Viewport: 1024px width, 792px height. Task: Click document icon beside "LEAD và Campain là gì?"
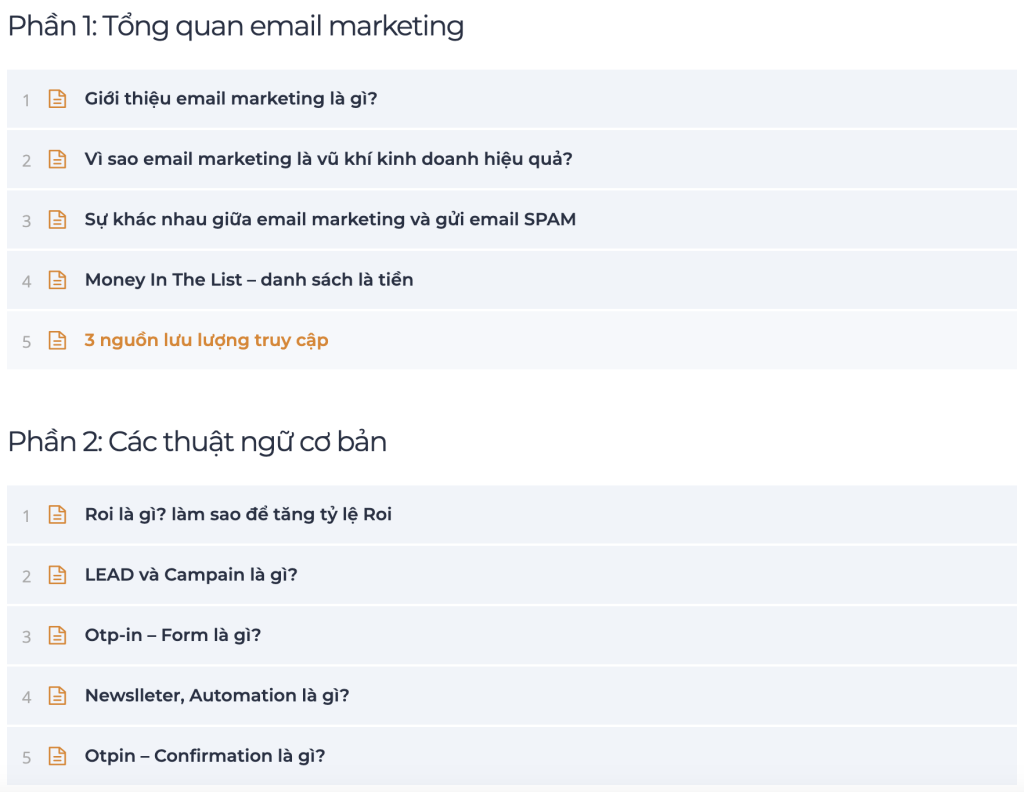(x=58, y=575)
